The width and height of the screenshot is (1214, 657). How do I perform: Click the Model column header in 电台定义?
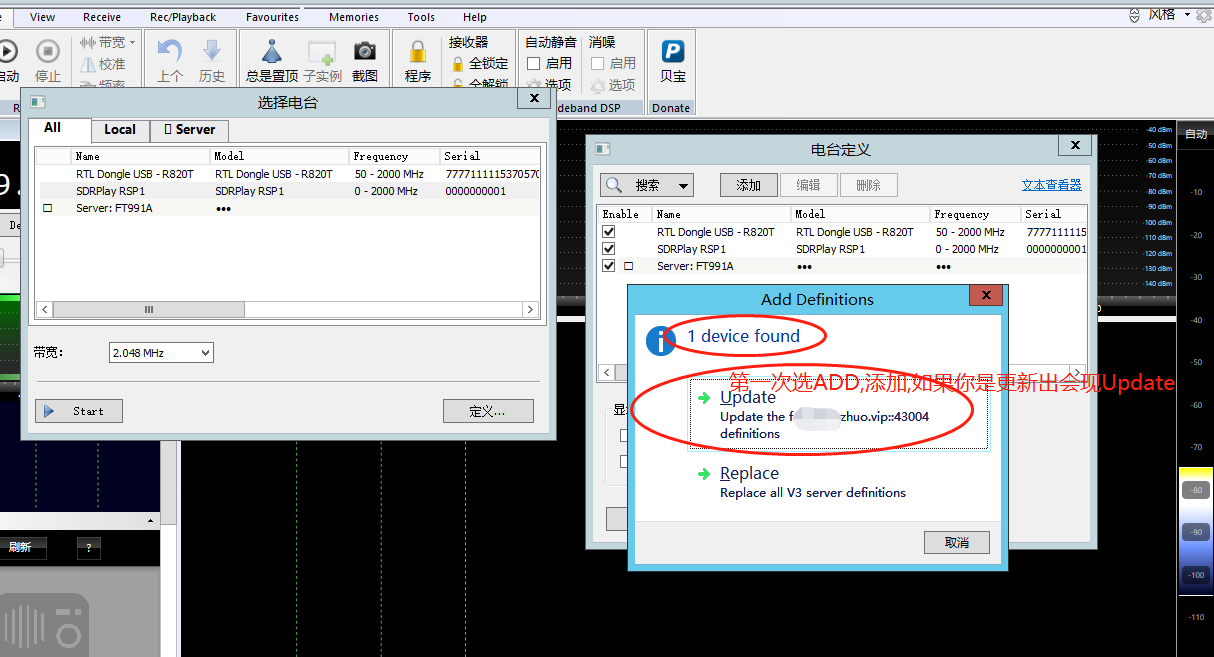[861, 214]
